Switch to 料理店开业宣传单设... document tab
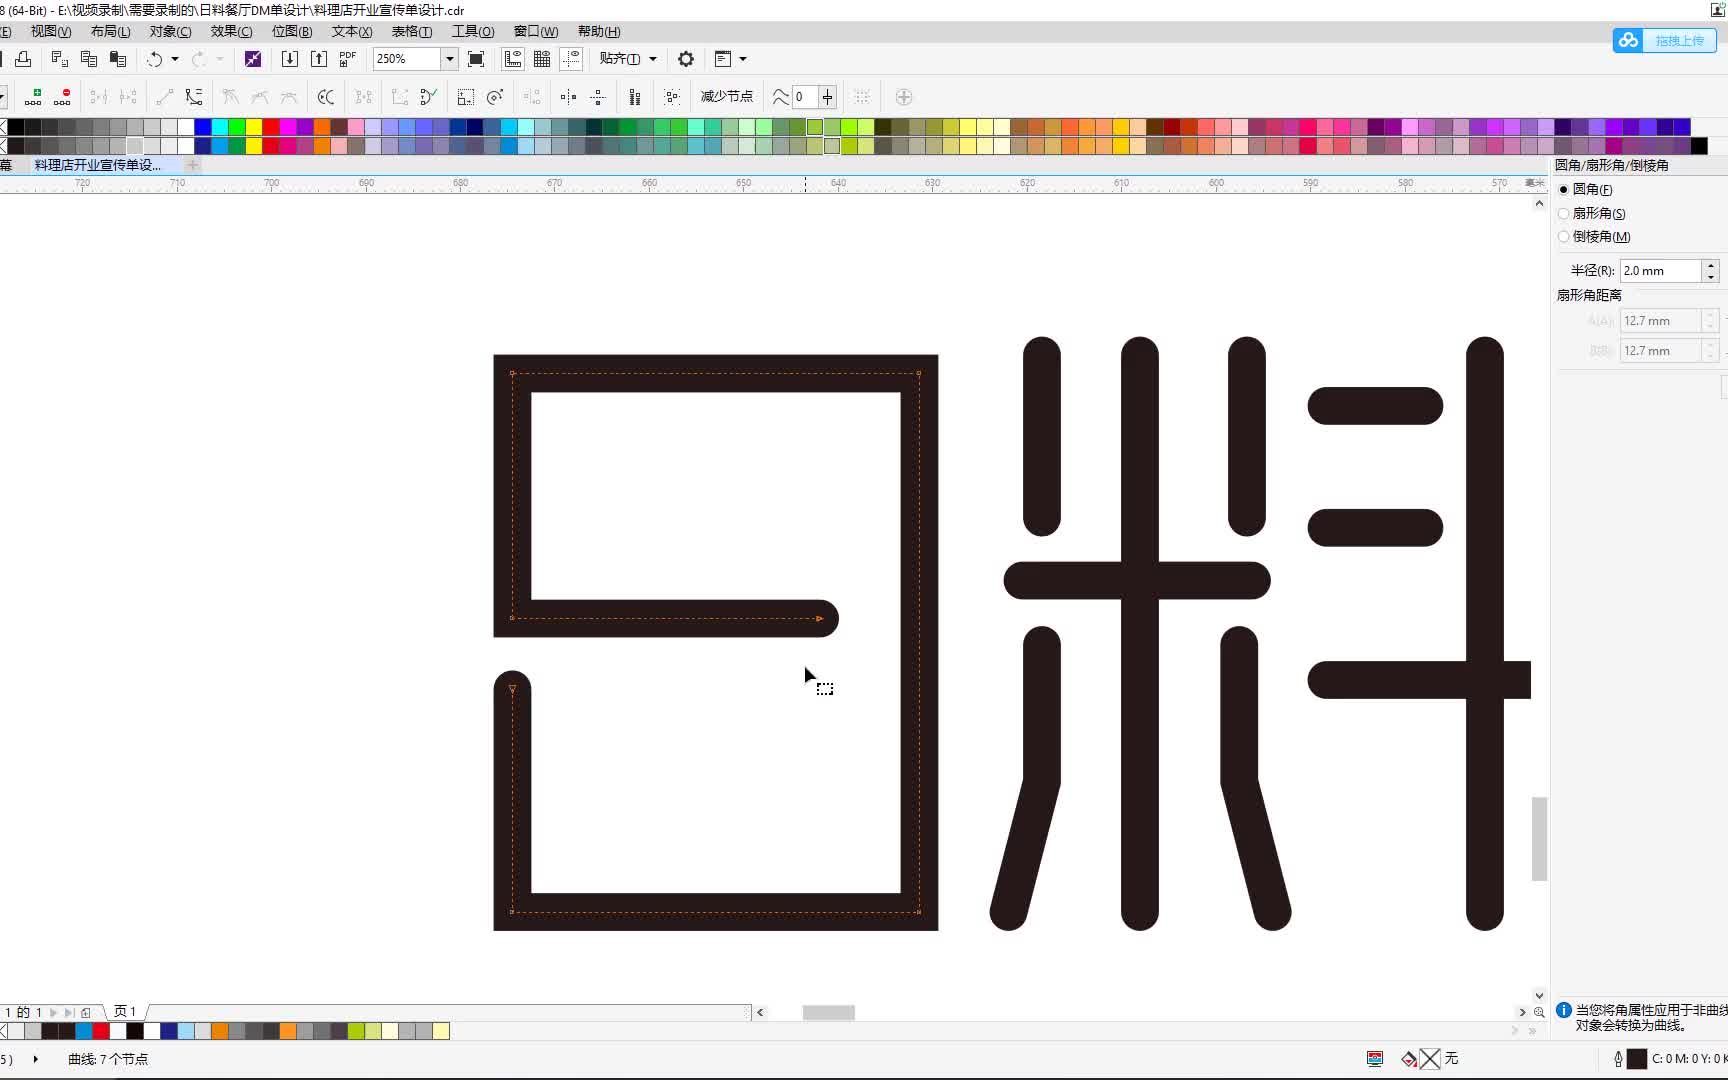Image resolution: width=1728 pixels, height=1080 pixels. (98, 165)
